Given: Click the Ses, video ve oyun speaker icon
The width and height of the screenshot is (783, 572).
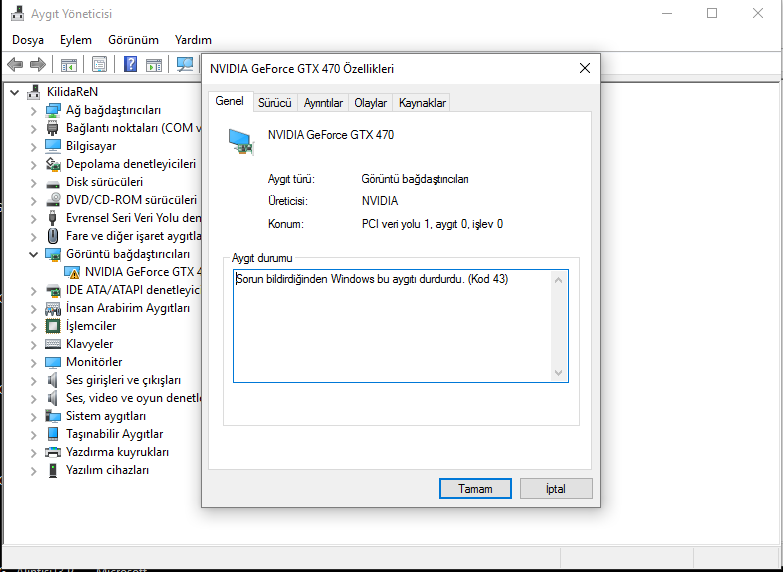Looking at the screenshot, I should point(53,398).
